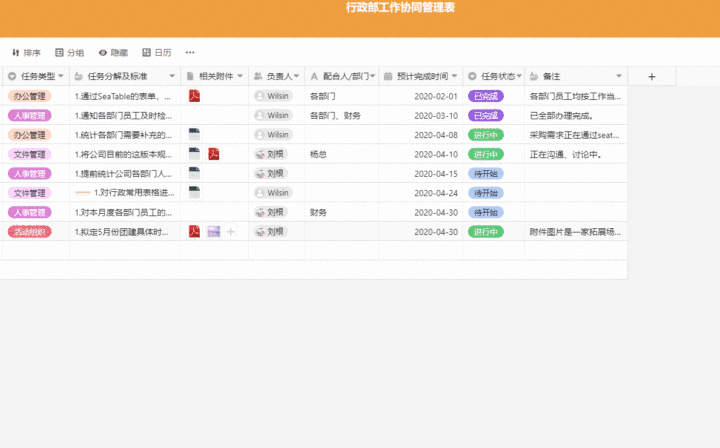Click the 进行中 status in the 2020-04-10 row
The width and height of the screenshot is (720, 448).
486,154
